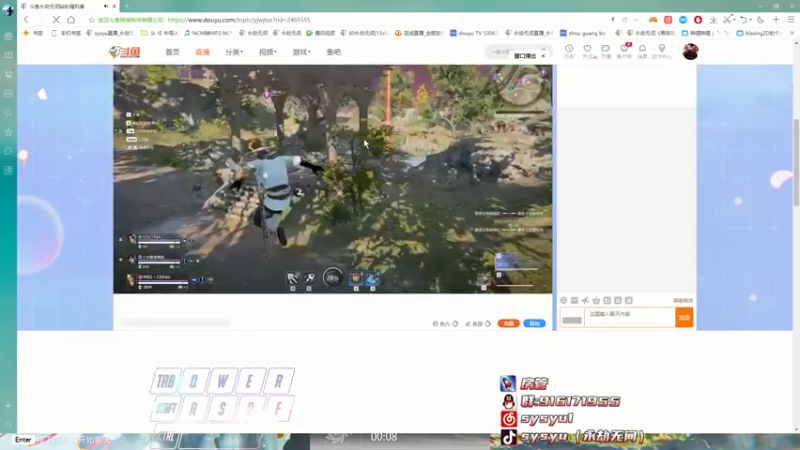This screenshot has height=450, width=800.
Task: Open the douyu TV 5306 bookmark
Action: point(473,33)
